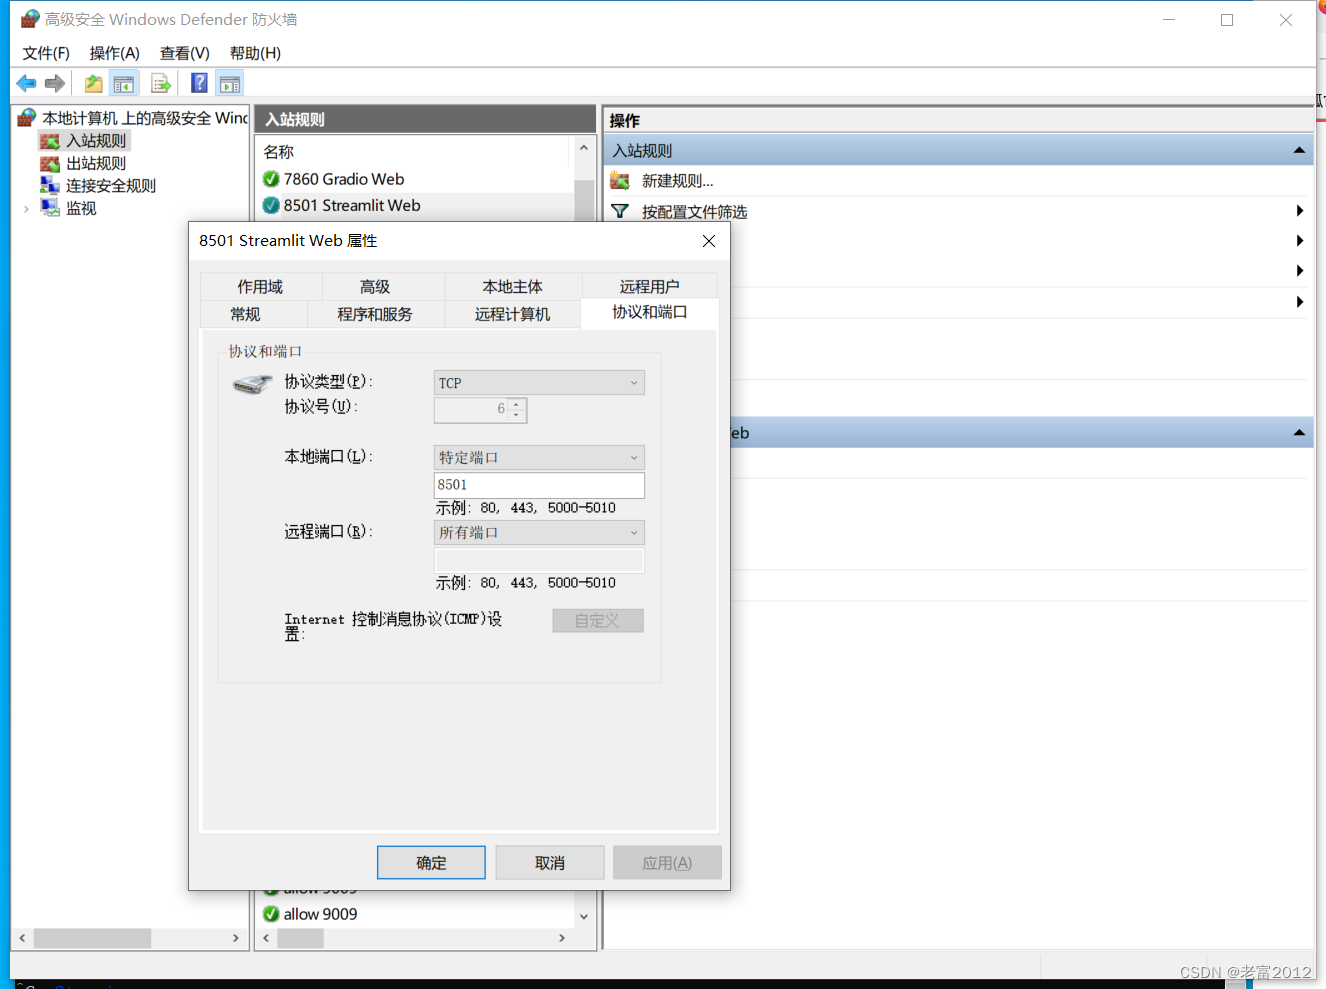This screenshot has height=989, width=1326.
Task: Select the 7860 Gradio Web rule row
Action: pos(416,179)
